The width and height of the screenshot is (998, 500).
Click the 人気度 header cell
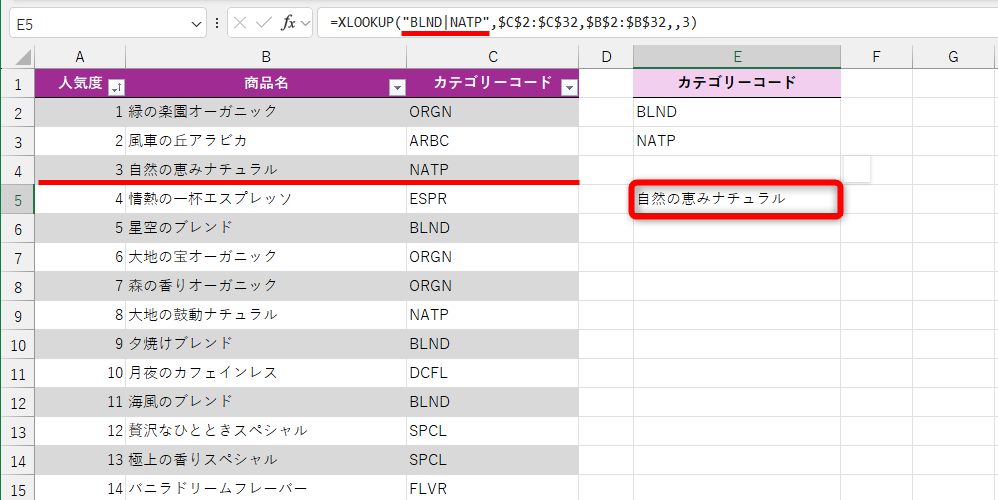click(x=80, y=83)
